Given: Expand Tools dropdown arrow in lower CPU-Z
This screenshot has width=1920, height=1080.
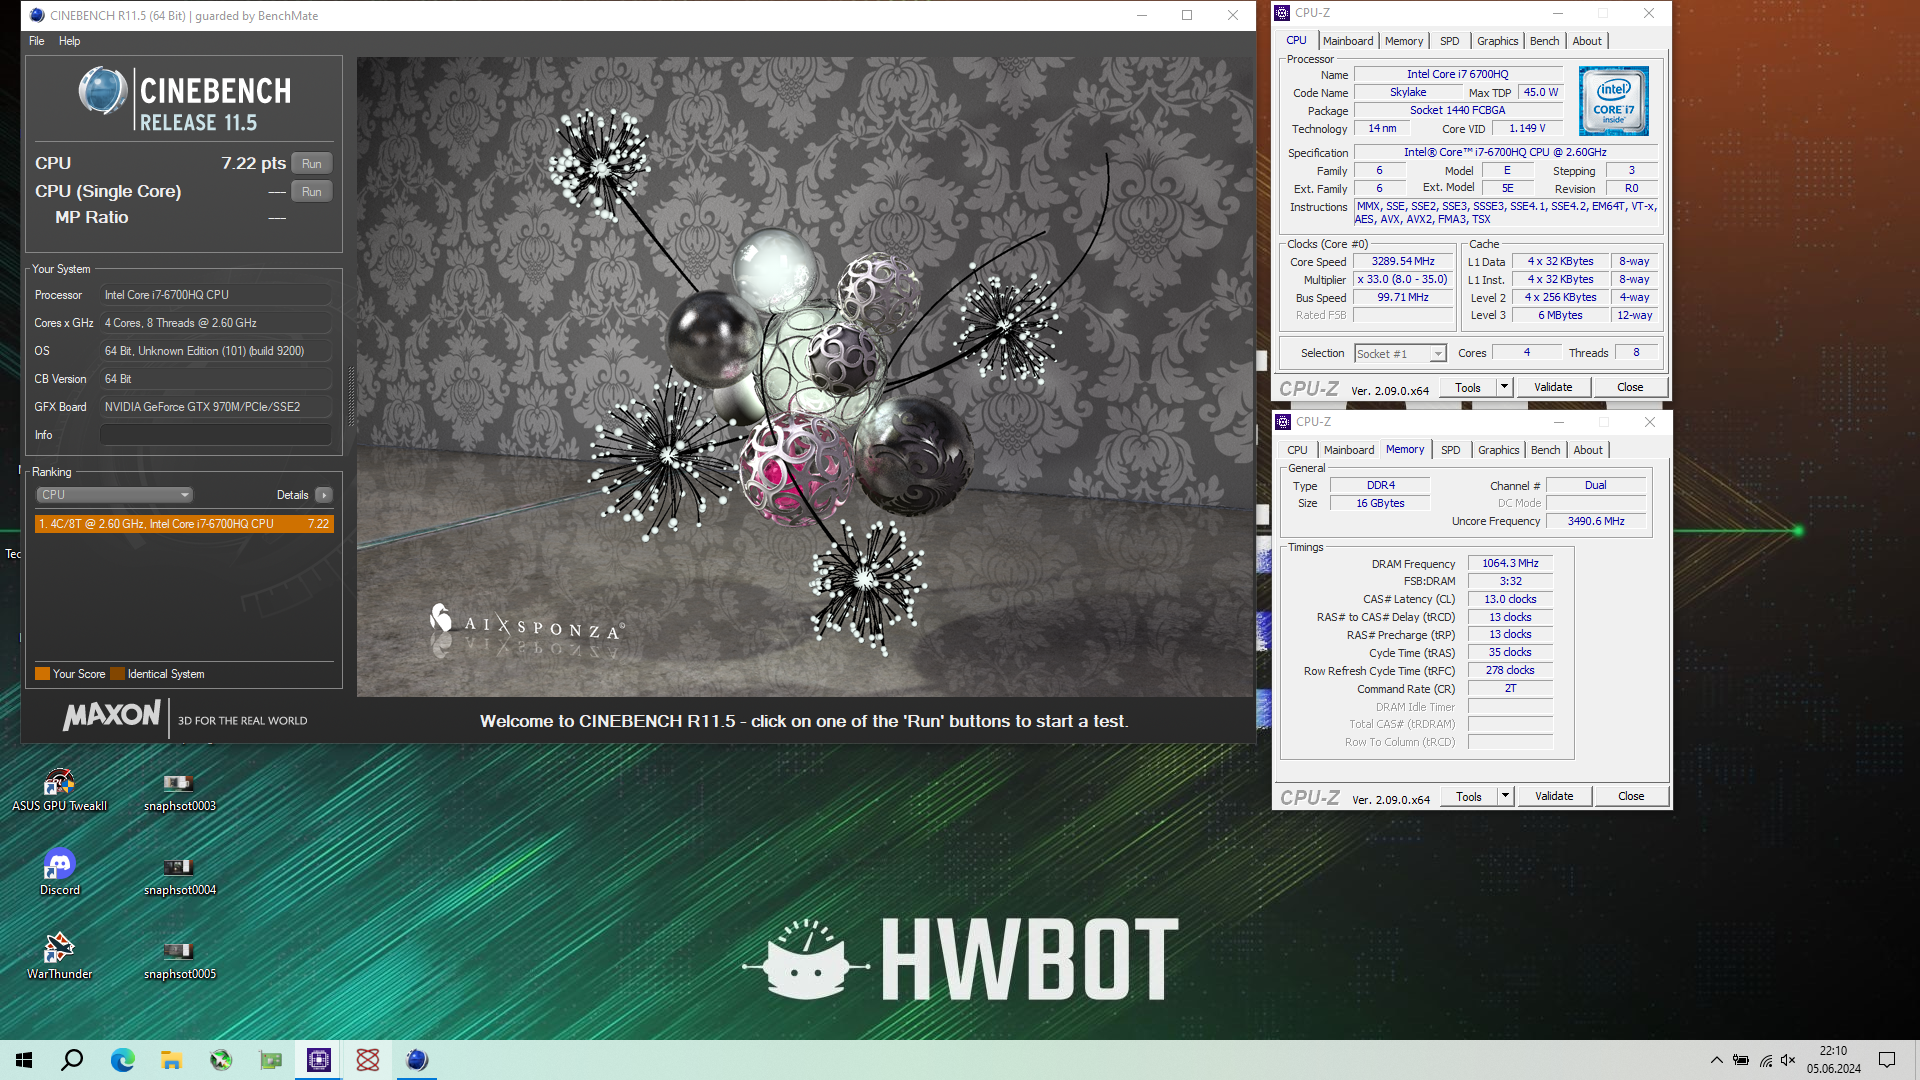Looking at the screenshot, I should [x=1504, y=796].
